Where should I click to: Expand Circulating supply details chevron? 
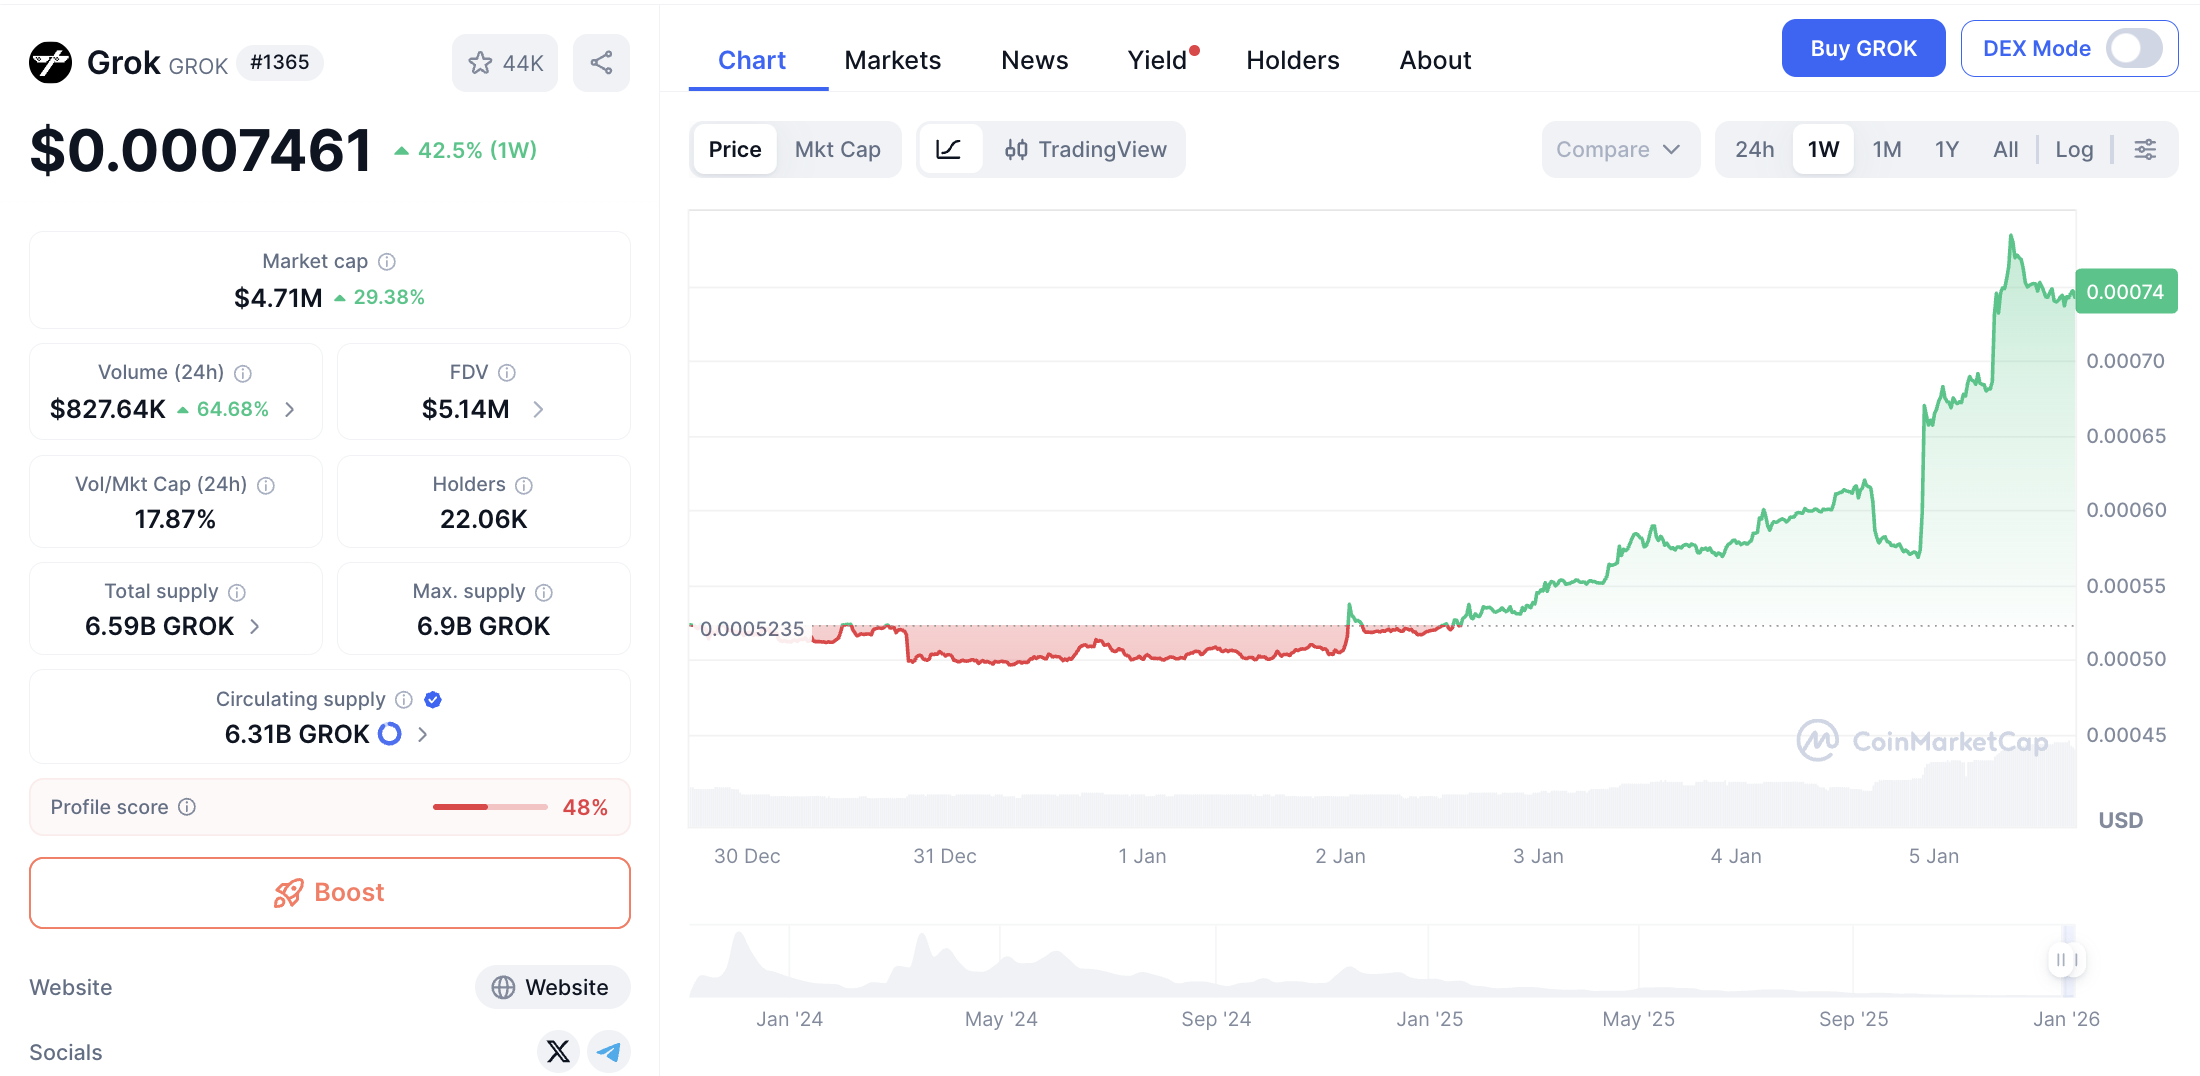pos(423,734)
